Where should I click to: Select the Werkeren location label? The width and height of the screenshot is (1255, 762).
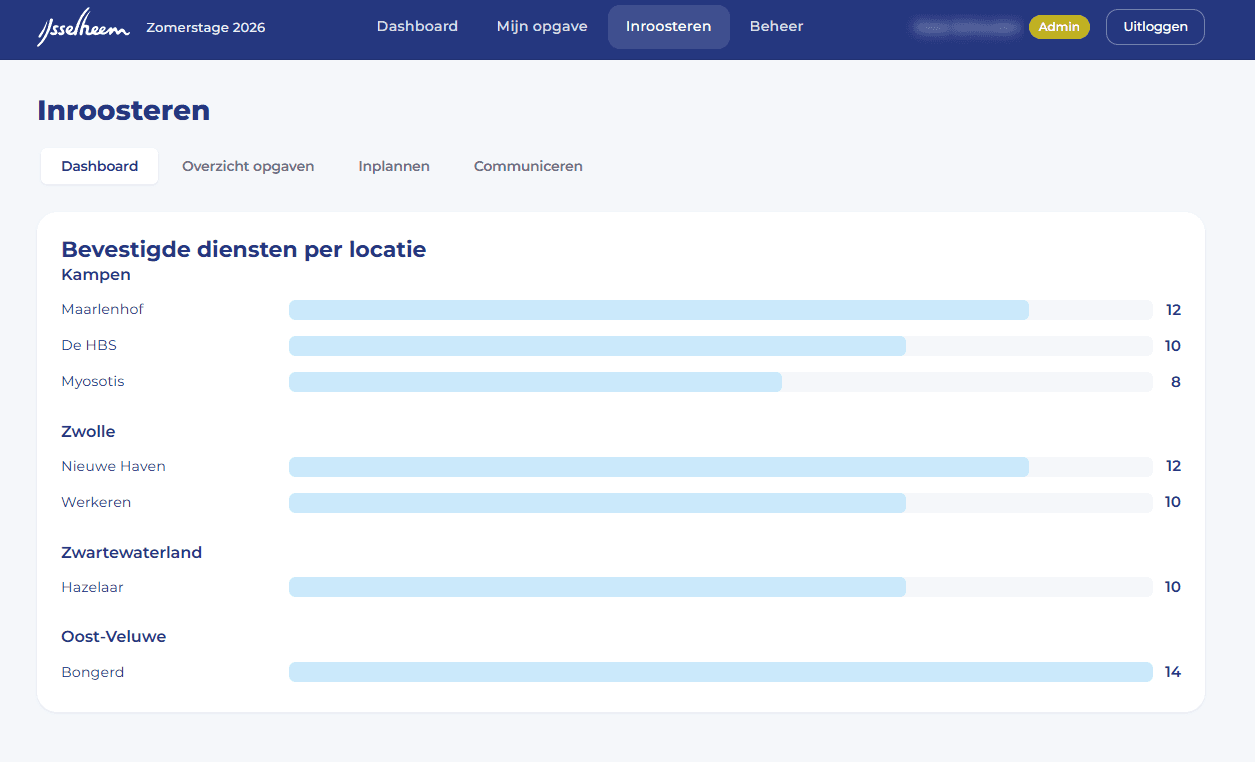click(x=96, y=502)
